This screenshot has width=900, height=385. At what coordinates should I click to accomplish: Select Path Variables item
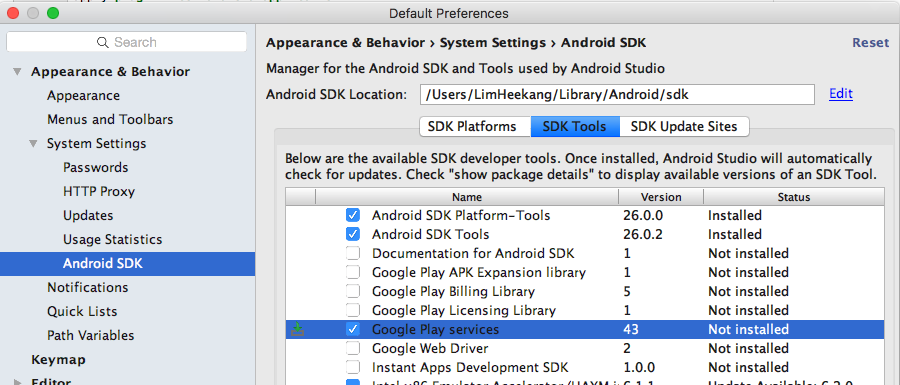pyautogui.click(x=91, y=336)
